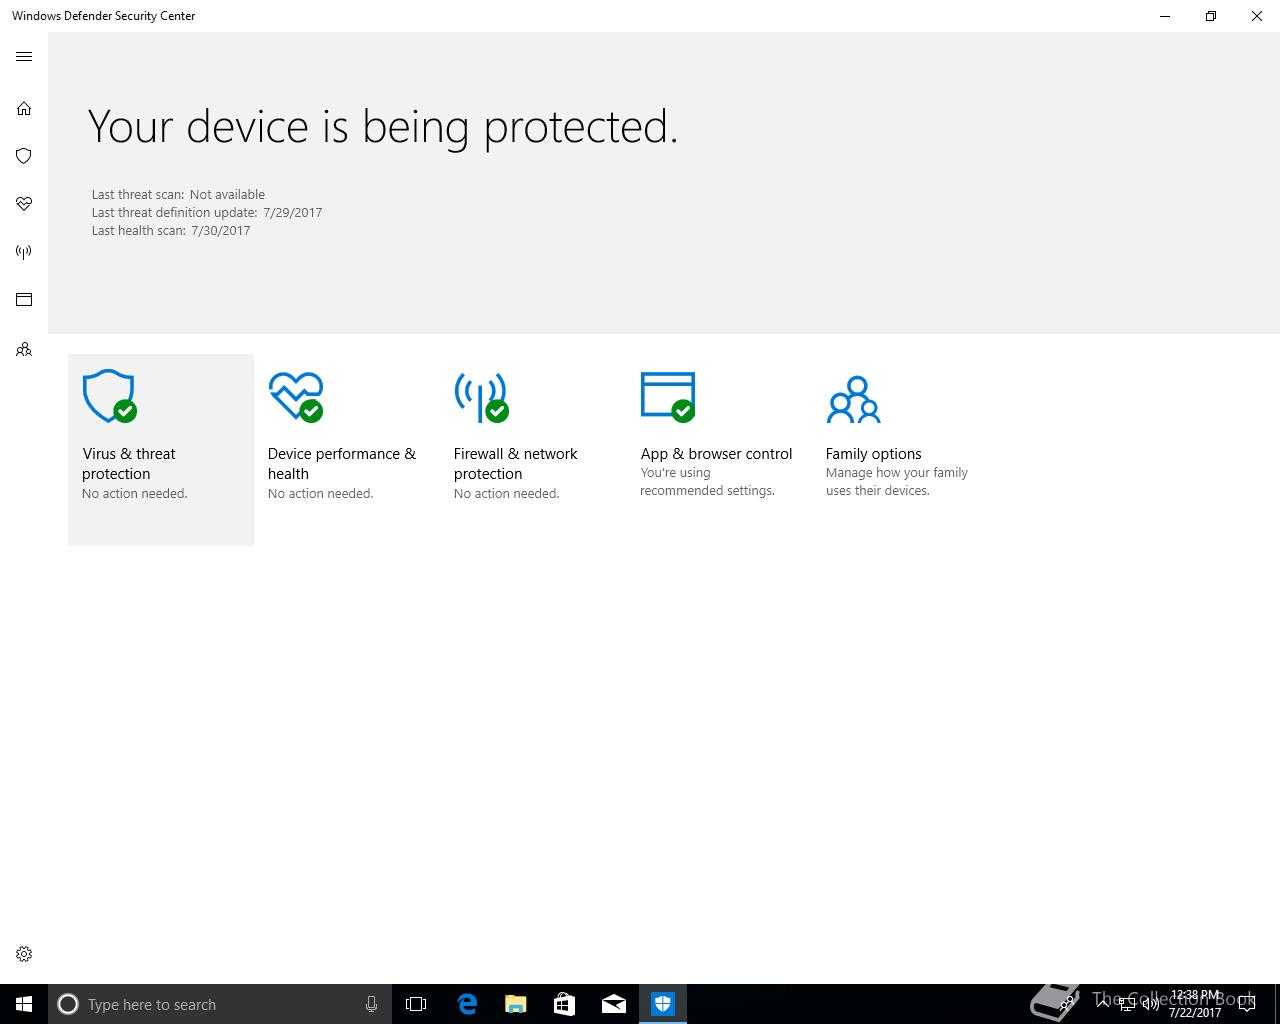Click the large App & browser window icon
The height and width of the screenshot is (1024, 1280).
(668, 397)
